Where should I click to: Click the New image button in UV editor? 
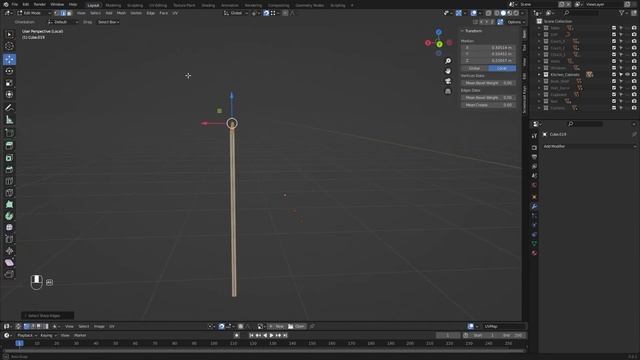point(276,327)
